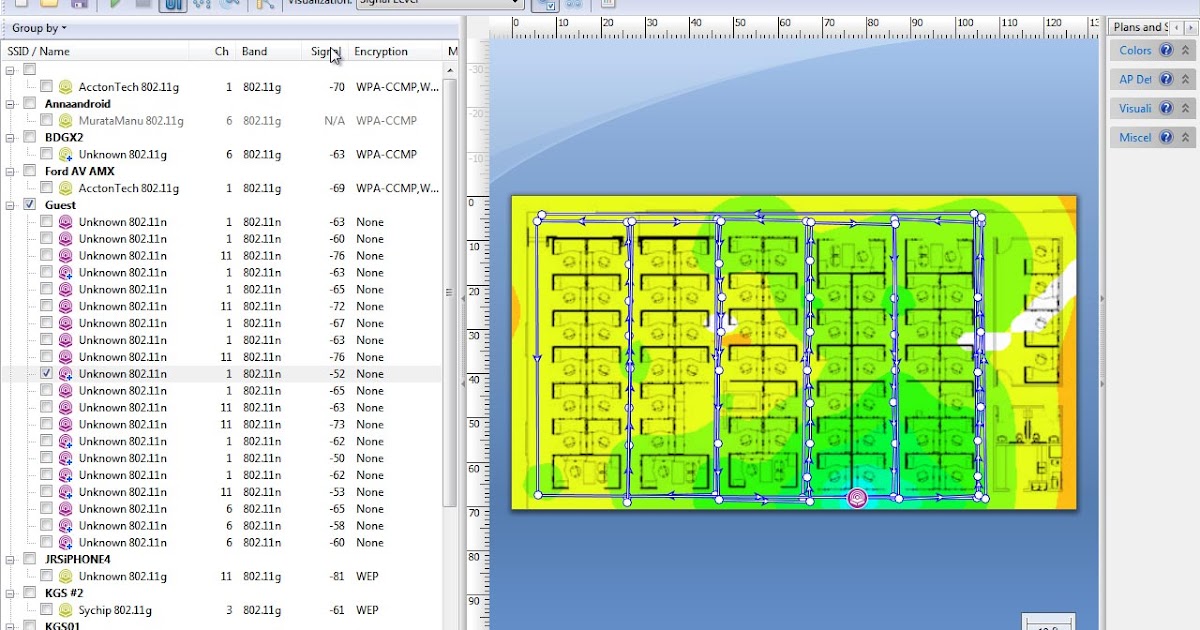Click the AP icon of the -50 Guest row

pyautogui.click(x=66, y=458)
